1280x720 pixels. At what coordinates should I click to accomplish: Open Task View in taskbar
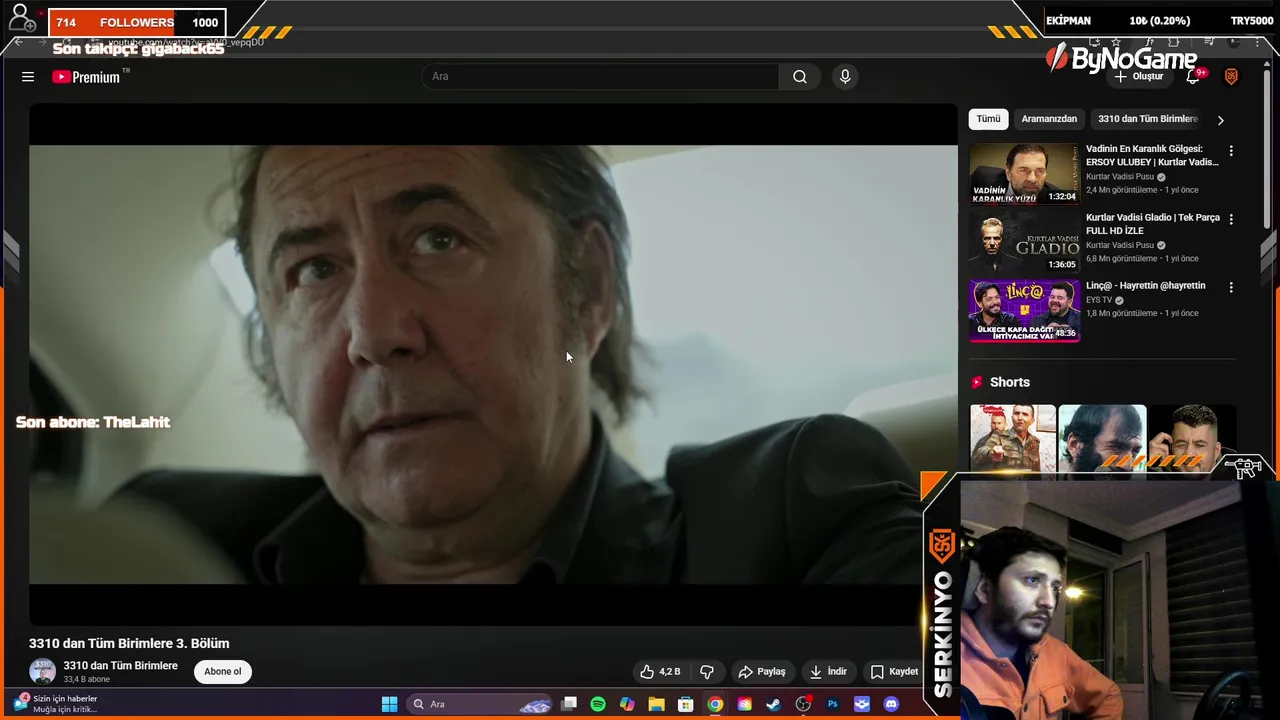[x=569, y=704]
